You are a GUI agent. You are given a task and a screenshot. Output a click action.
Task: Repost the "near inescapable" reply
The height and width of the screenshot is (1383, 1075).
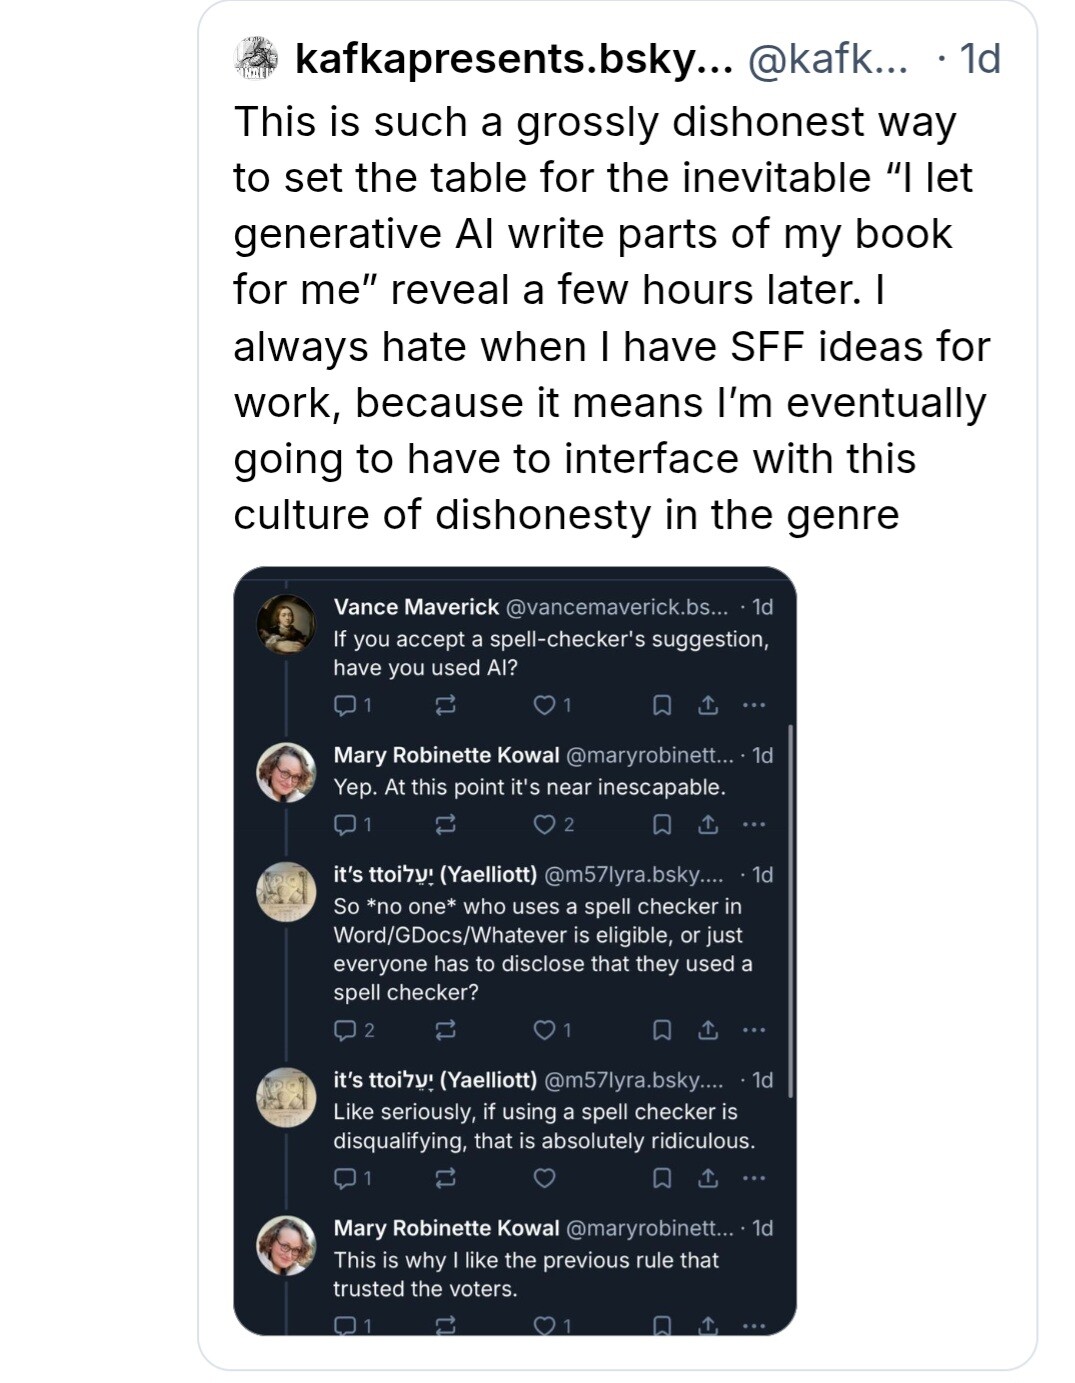click(446, 825)
